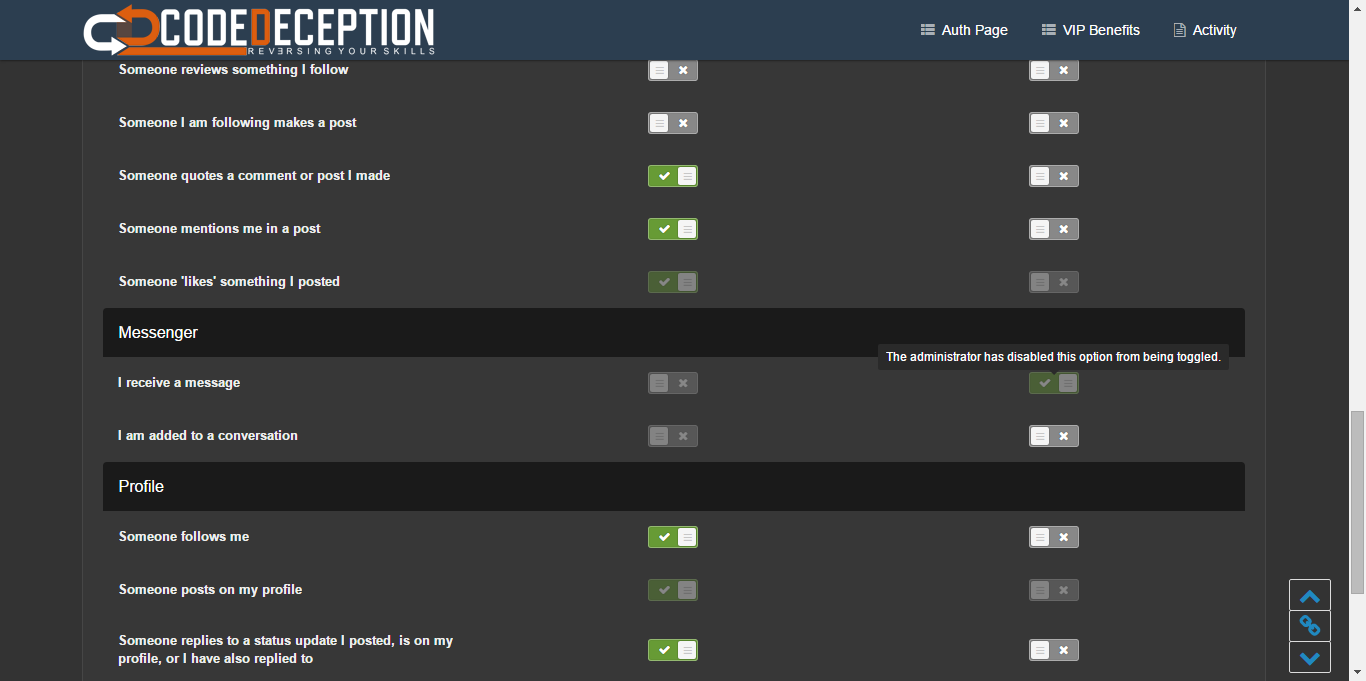
Task: Click the scroll-up chevron button
Action: [1310, 596]
